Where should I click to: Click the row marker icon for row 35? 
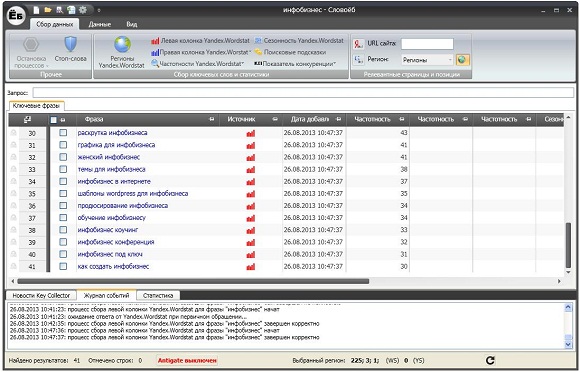[x=14, y=193]
